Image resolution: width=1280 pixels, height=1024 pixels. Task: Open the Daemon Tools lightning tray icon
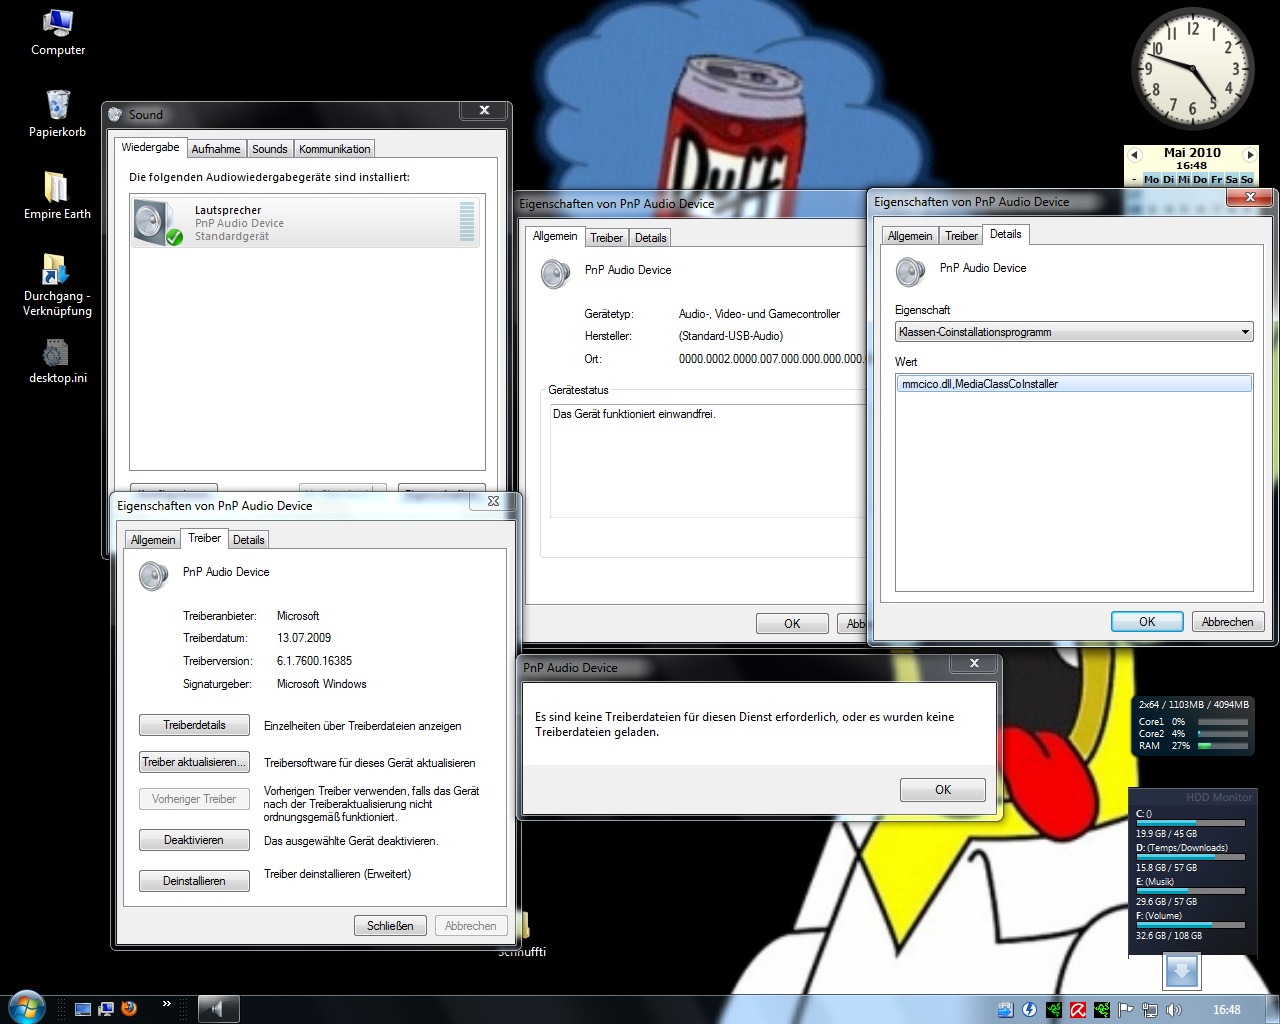[1029, 1010]
